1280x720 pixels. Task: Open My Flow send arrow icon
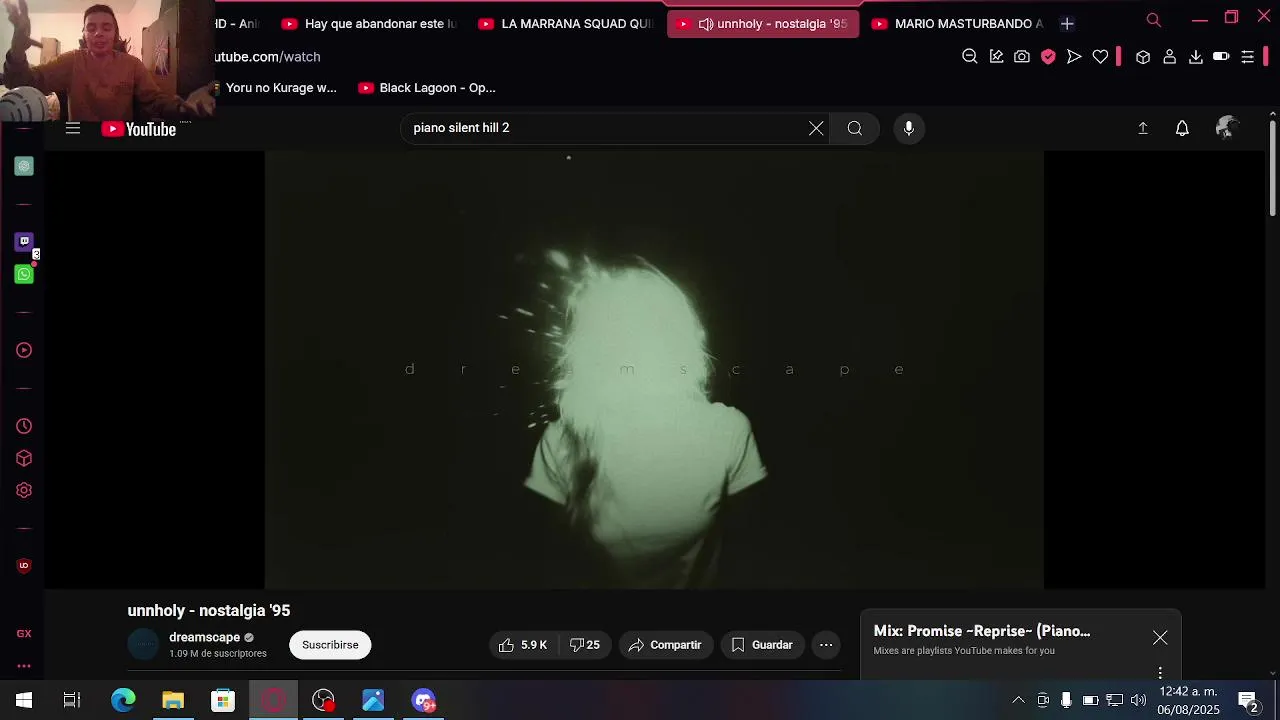pos(1074,57)
